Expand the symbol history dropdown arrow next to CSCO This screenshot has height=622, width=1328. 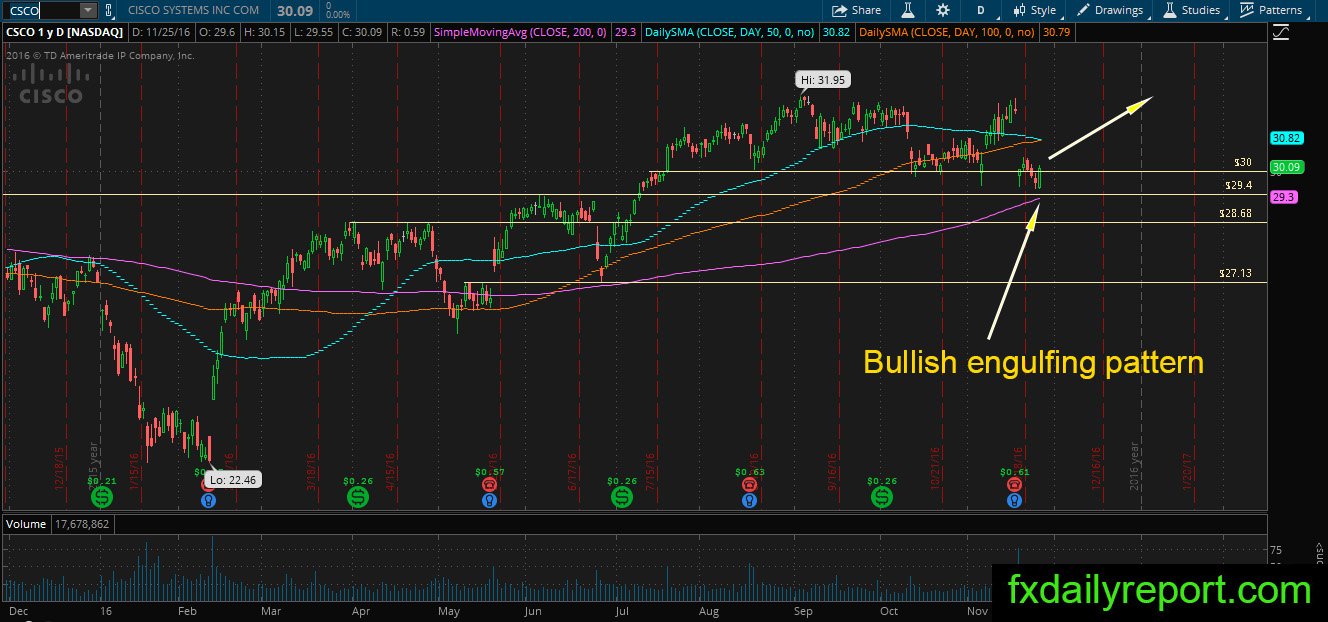tap(87, 10)
